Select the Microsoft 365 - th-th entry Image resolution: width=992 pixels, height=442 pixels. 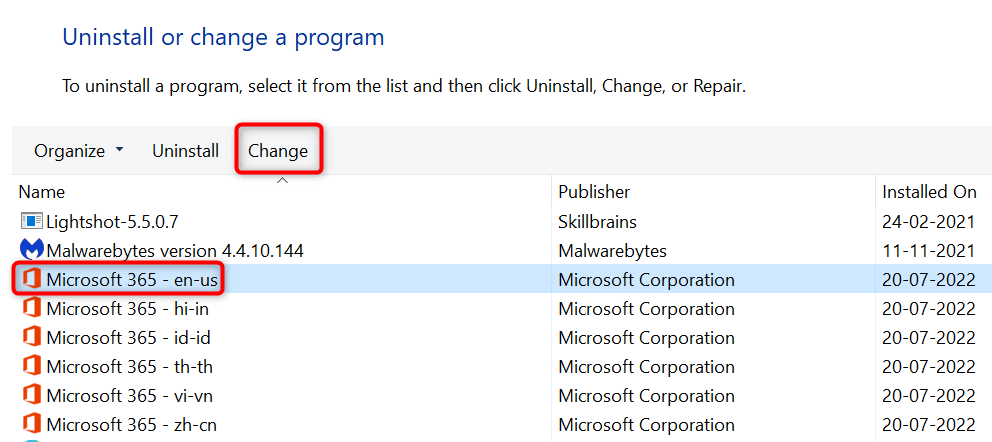point(129,366)
